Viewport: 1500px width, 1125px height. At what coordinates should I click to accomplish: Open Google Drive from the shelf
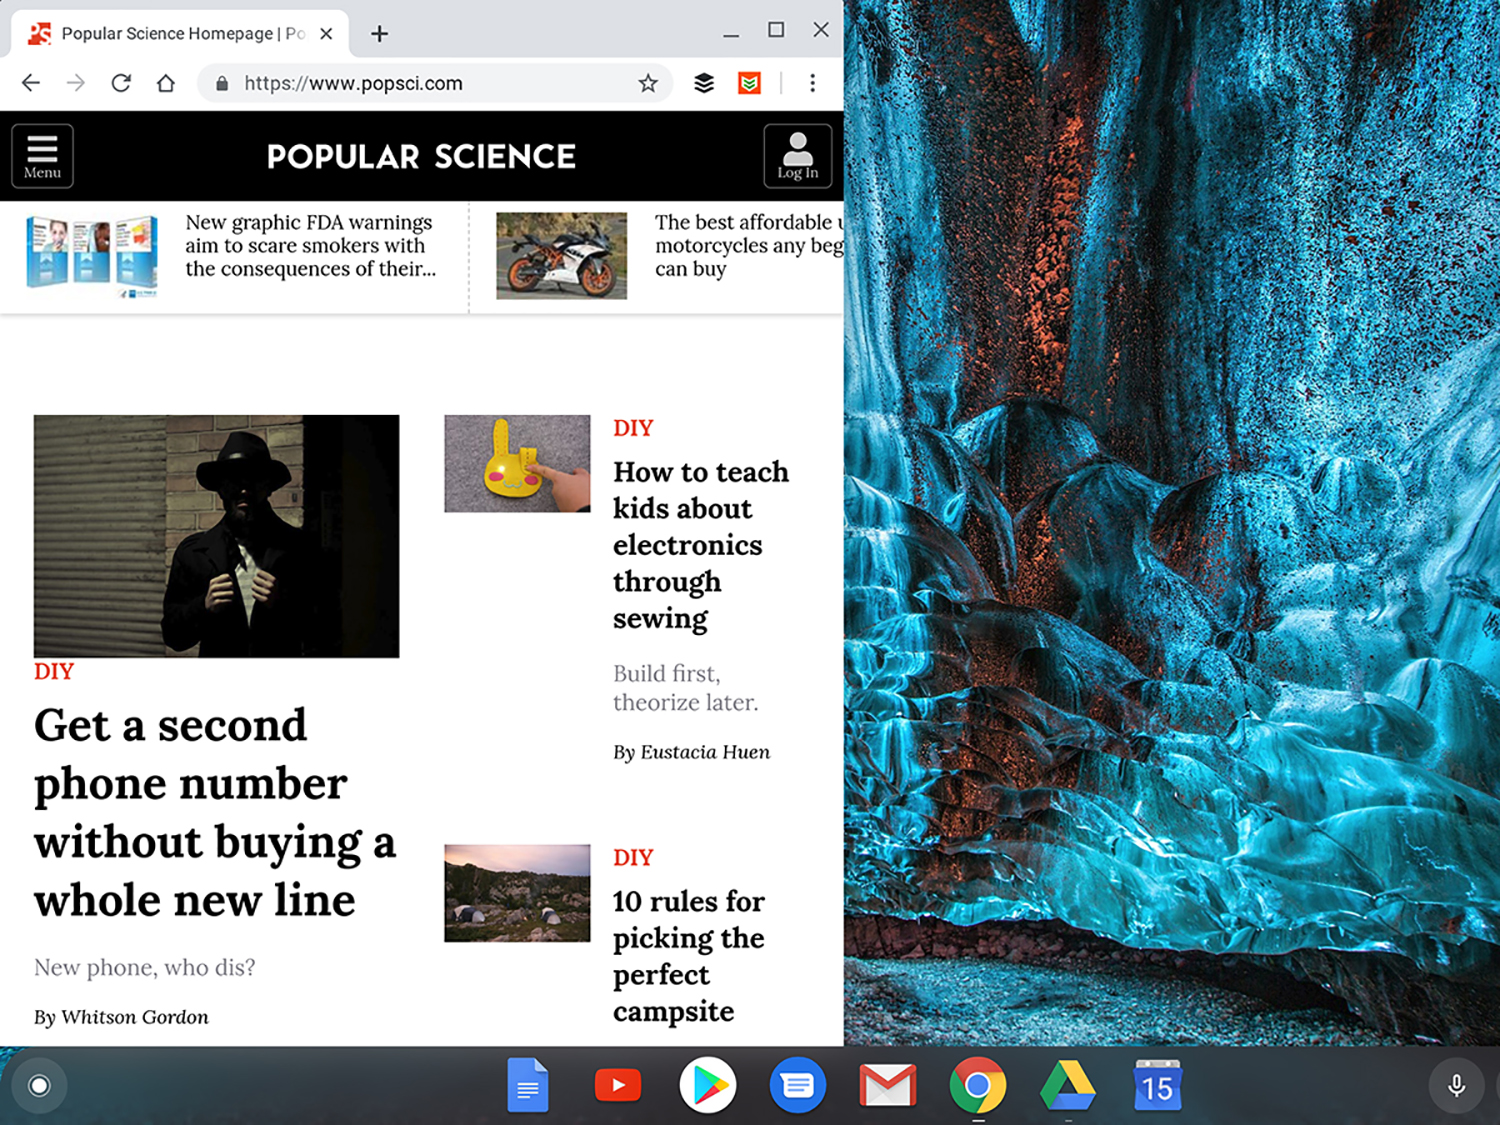click(1068, 1086)
